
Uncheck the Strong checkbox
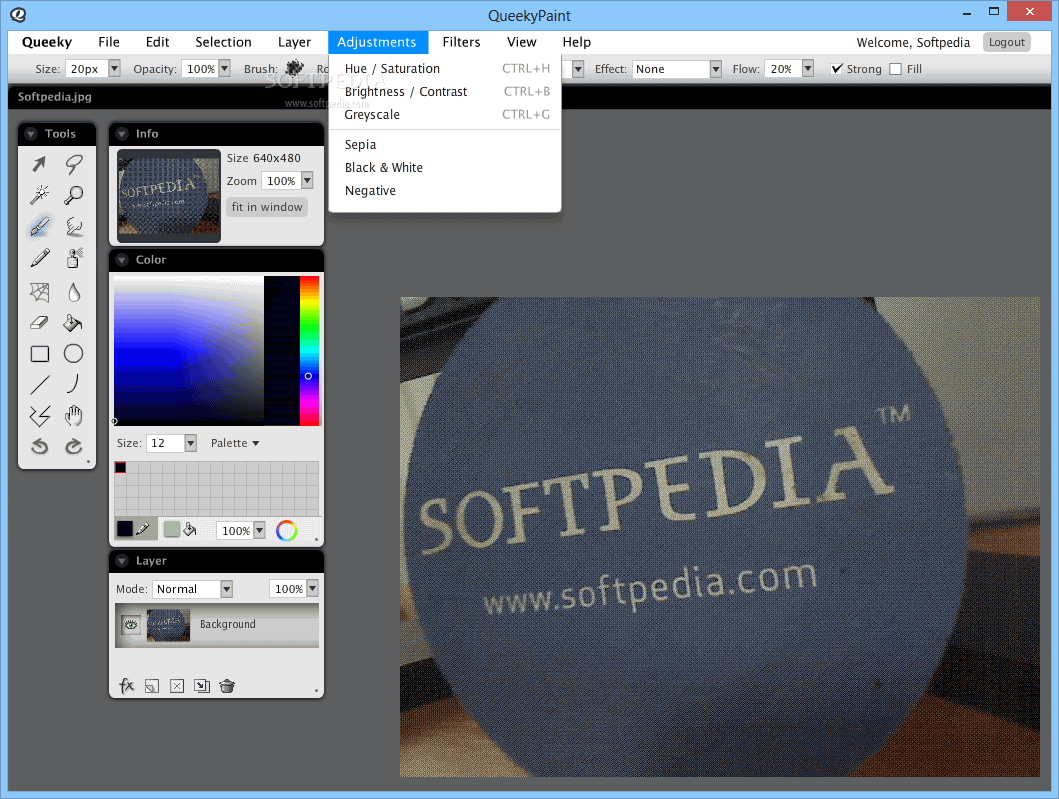pos(837,69)
